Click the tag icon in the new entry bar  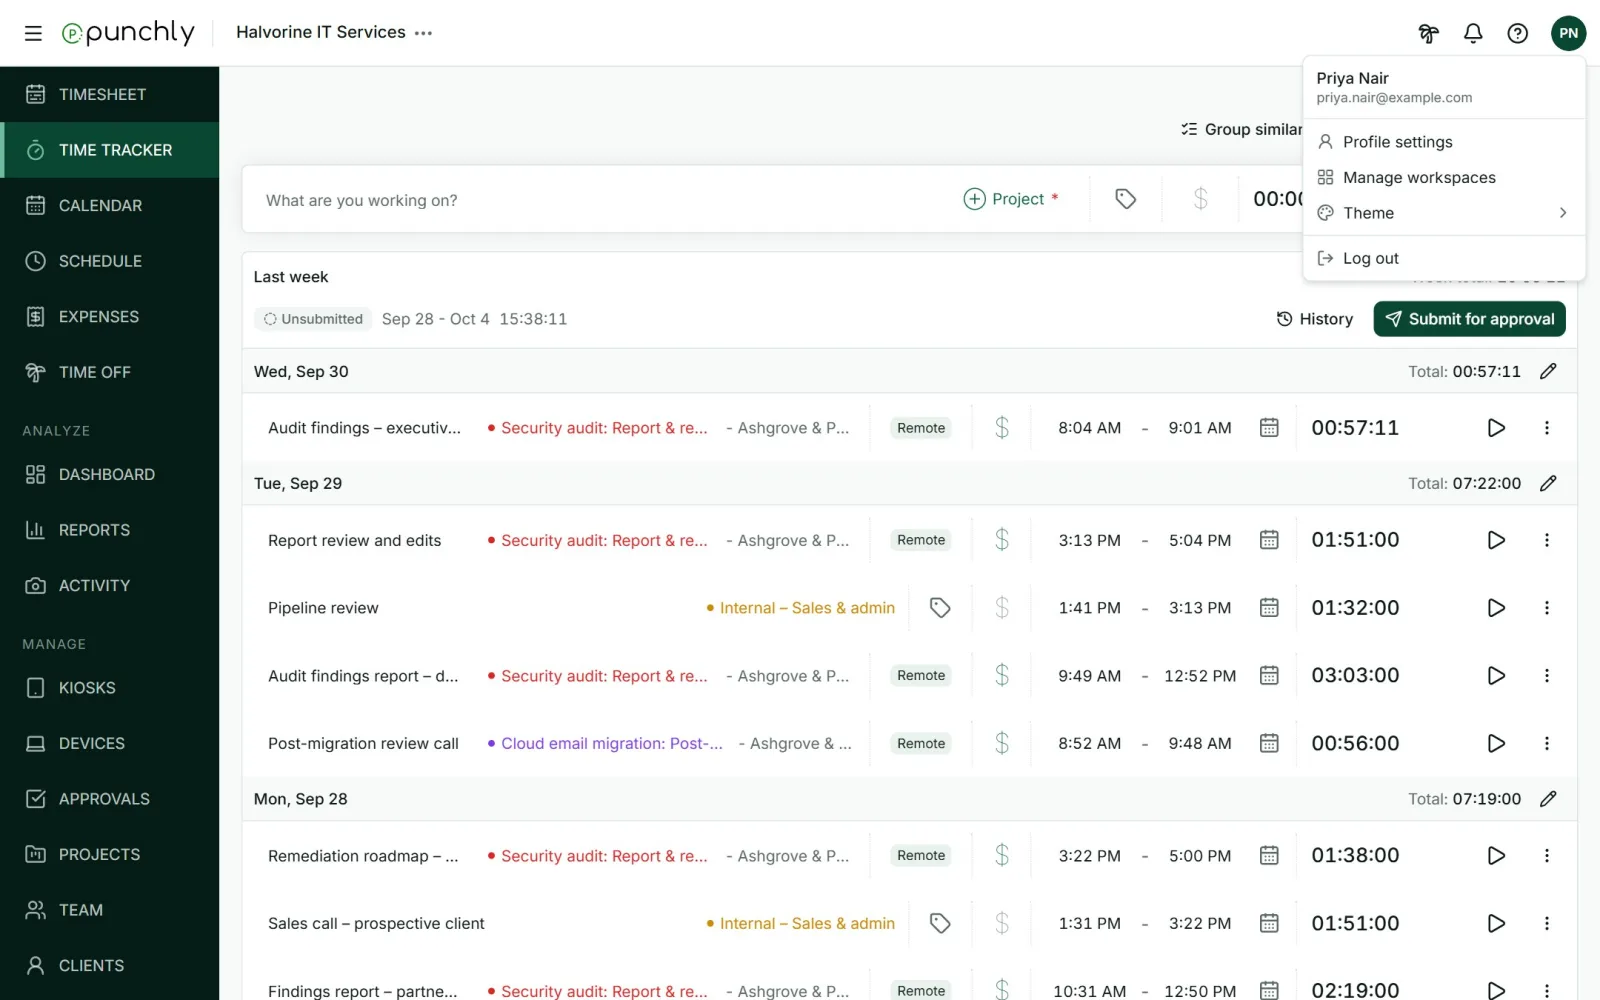point(1125,199)
